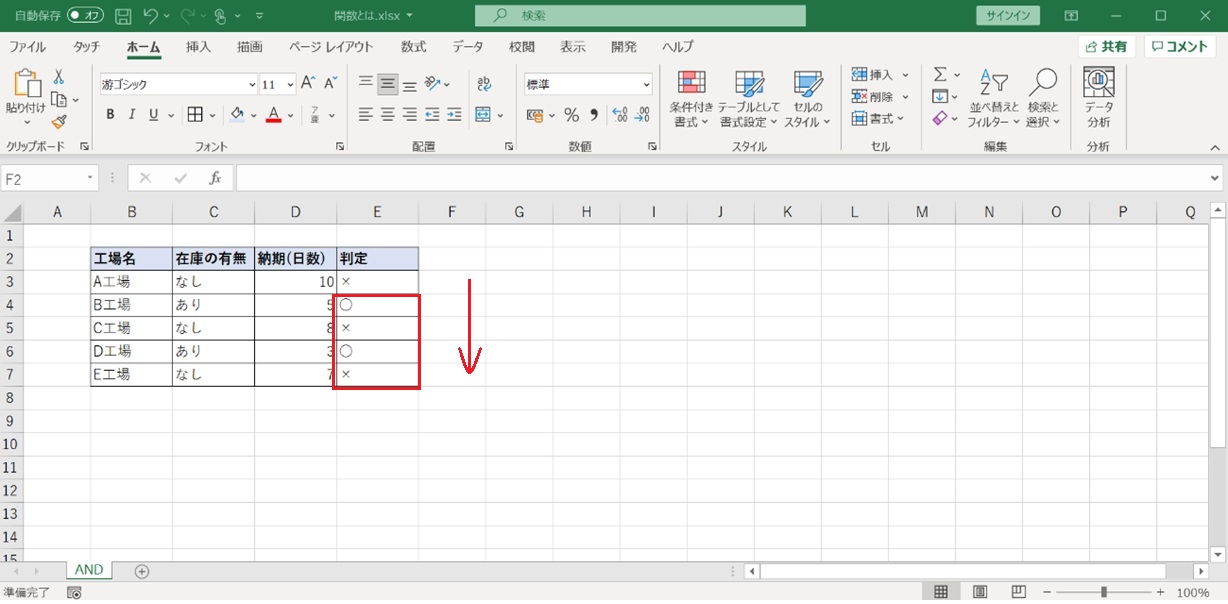Image resolution: width=1228 pixels, height=604 pixels.
Task: Expand the 游ゴシック font name dropdown
Action: 249,85
